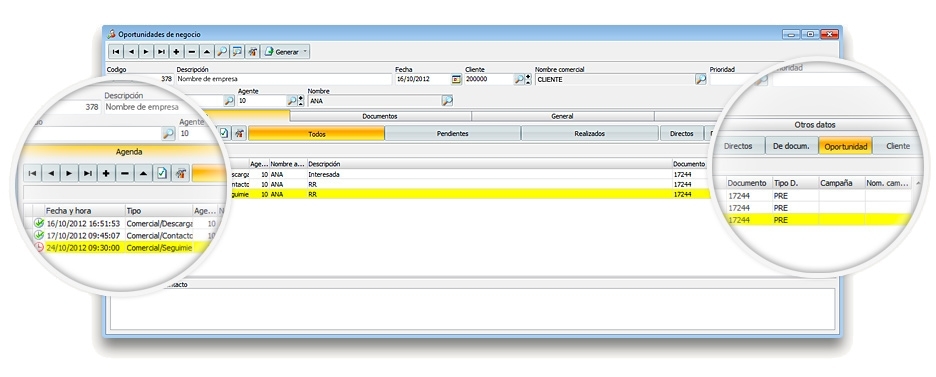Select the Interesada description cell
The height and width of the screenshot is (377, 936).
[489, 175]
